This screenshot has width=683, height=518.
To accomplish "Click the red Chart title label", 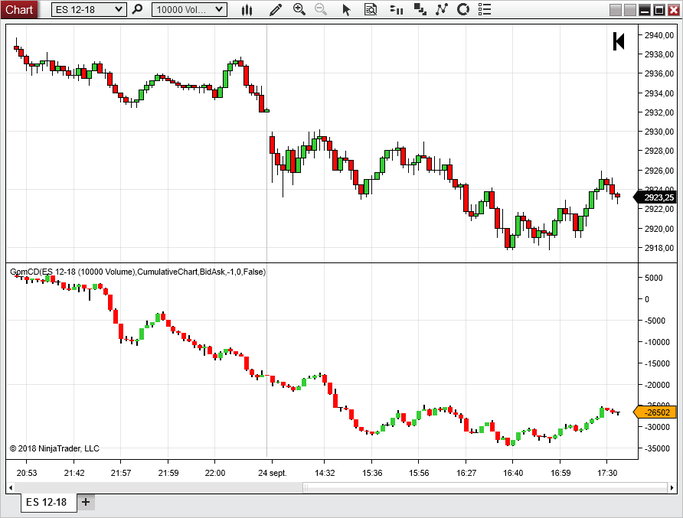I will click(19, 9).
